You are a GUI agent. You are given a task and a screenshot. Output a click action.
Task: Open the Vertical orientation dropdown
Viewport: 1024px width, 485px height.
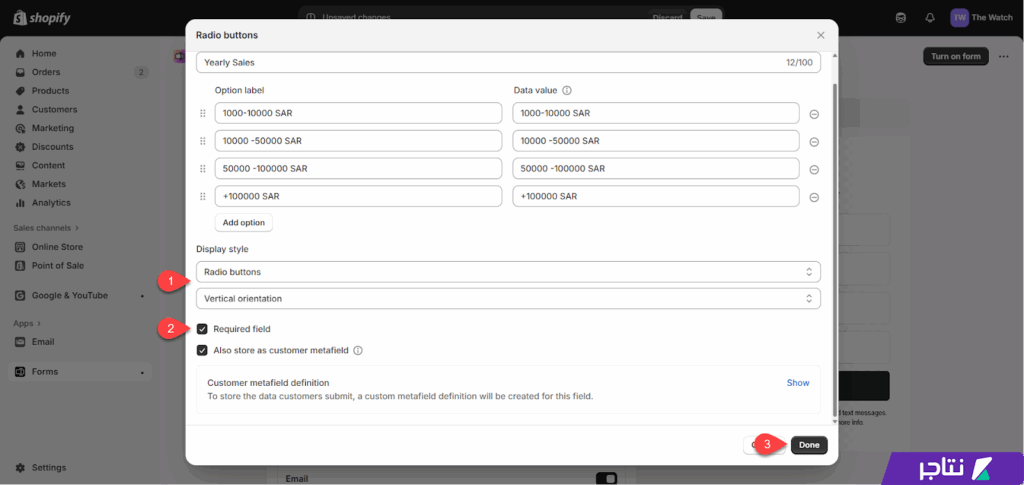tap(508, 299)
